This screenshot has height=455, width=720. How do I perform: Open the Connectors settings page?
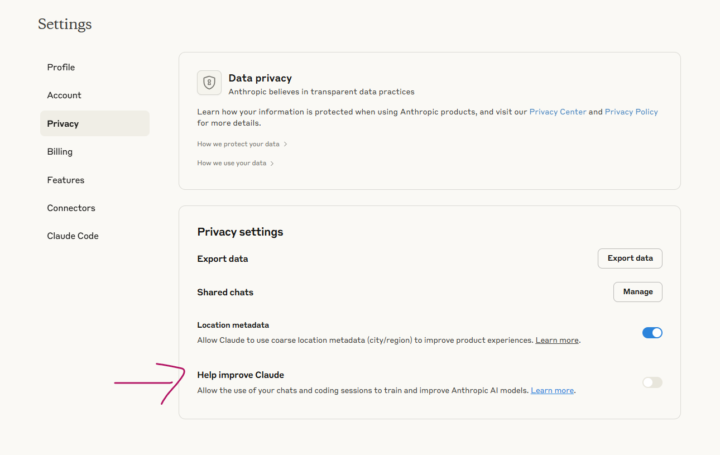tap(71, 208)
